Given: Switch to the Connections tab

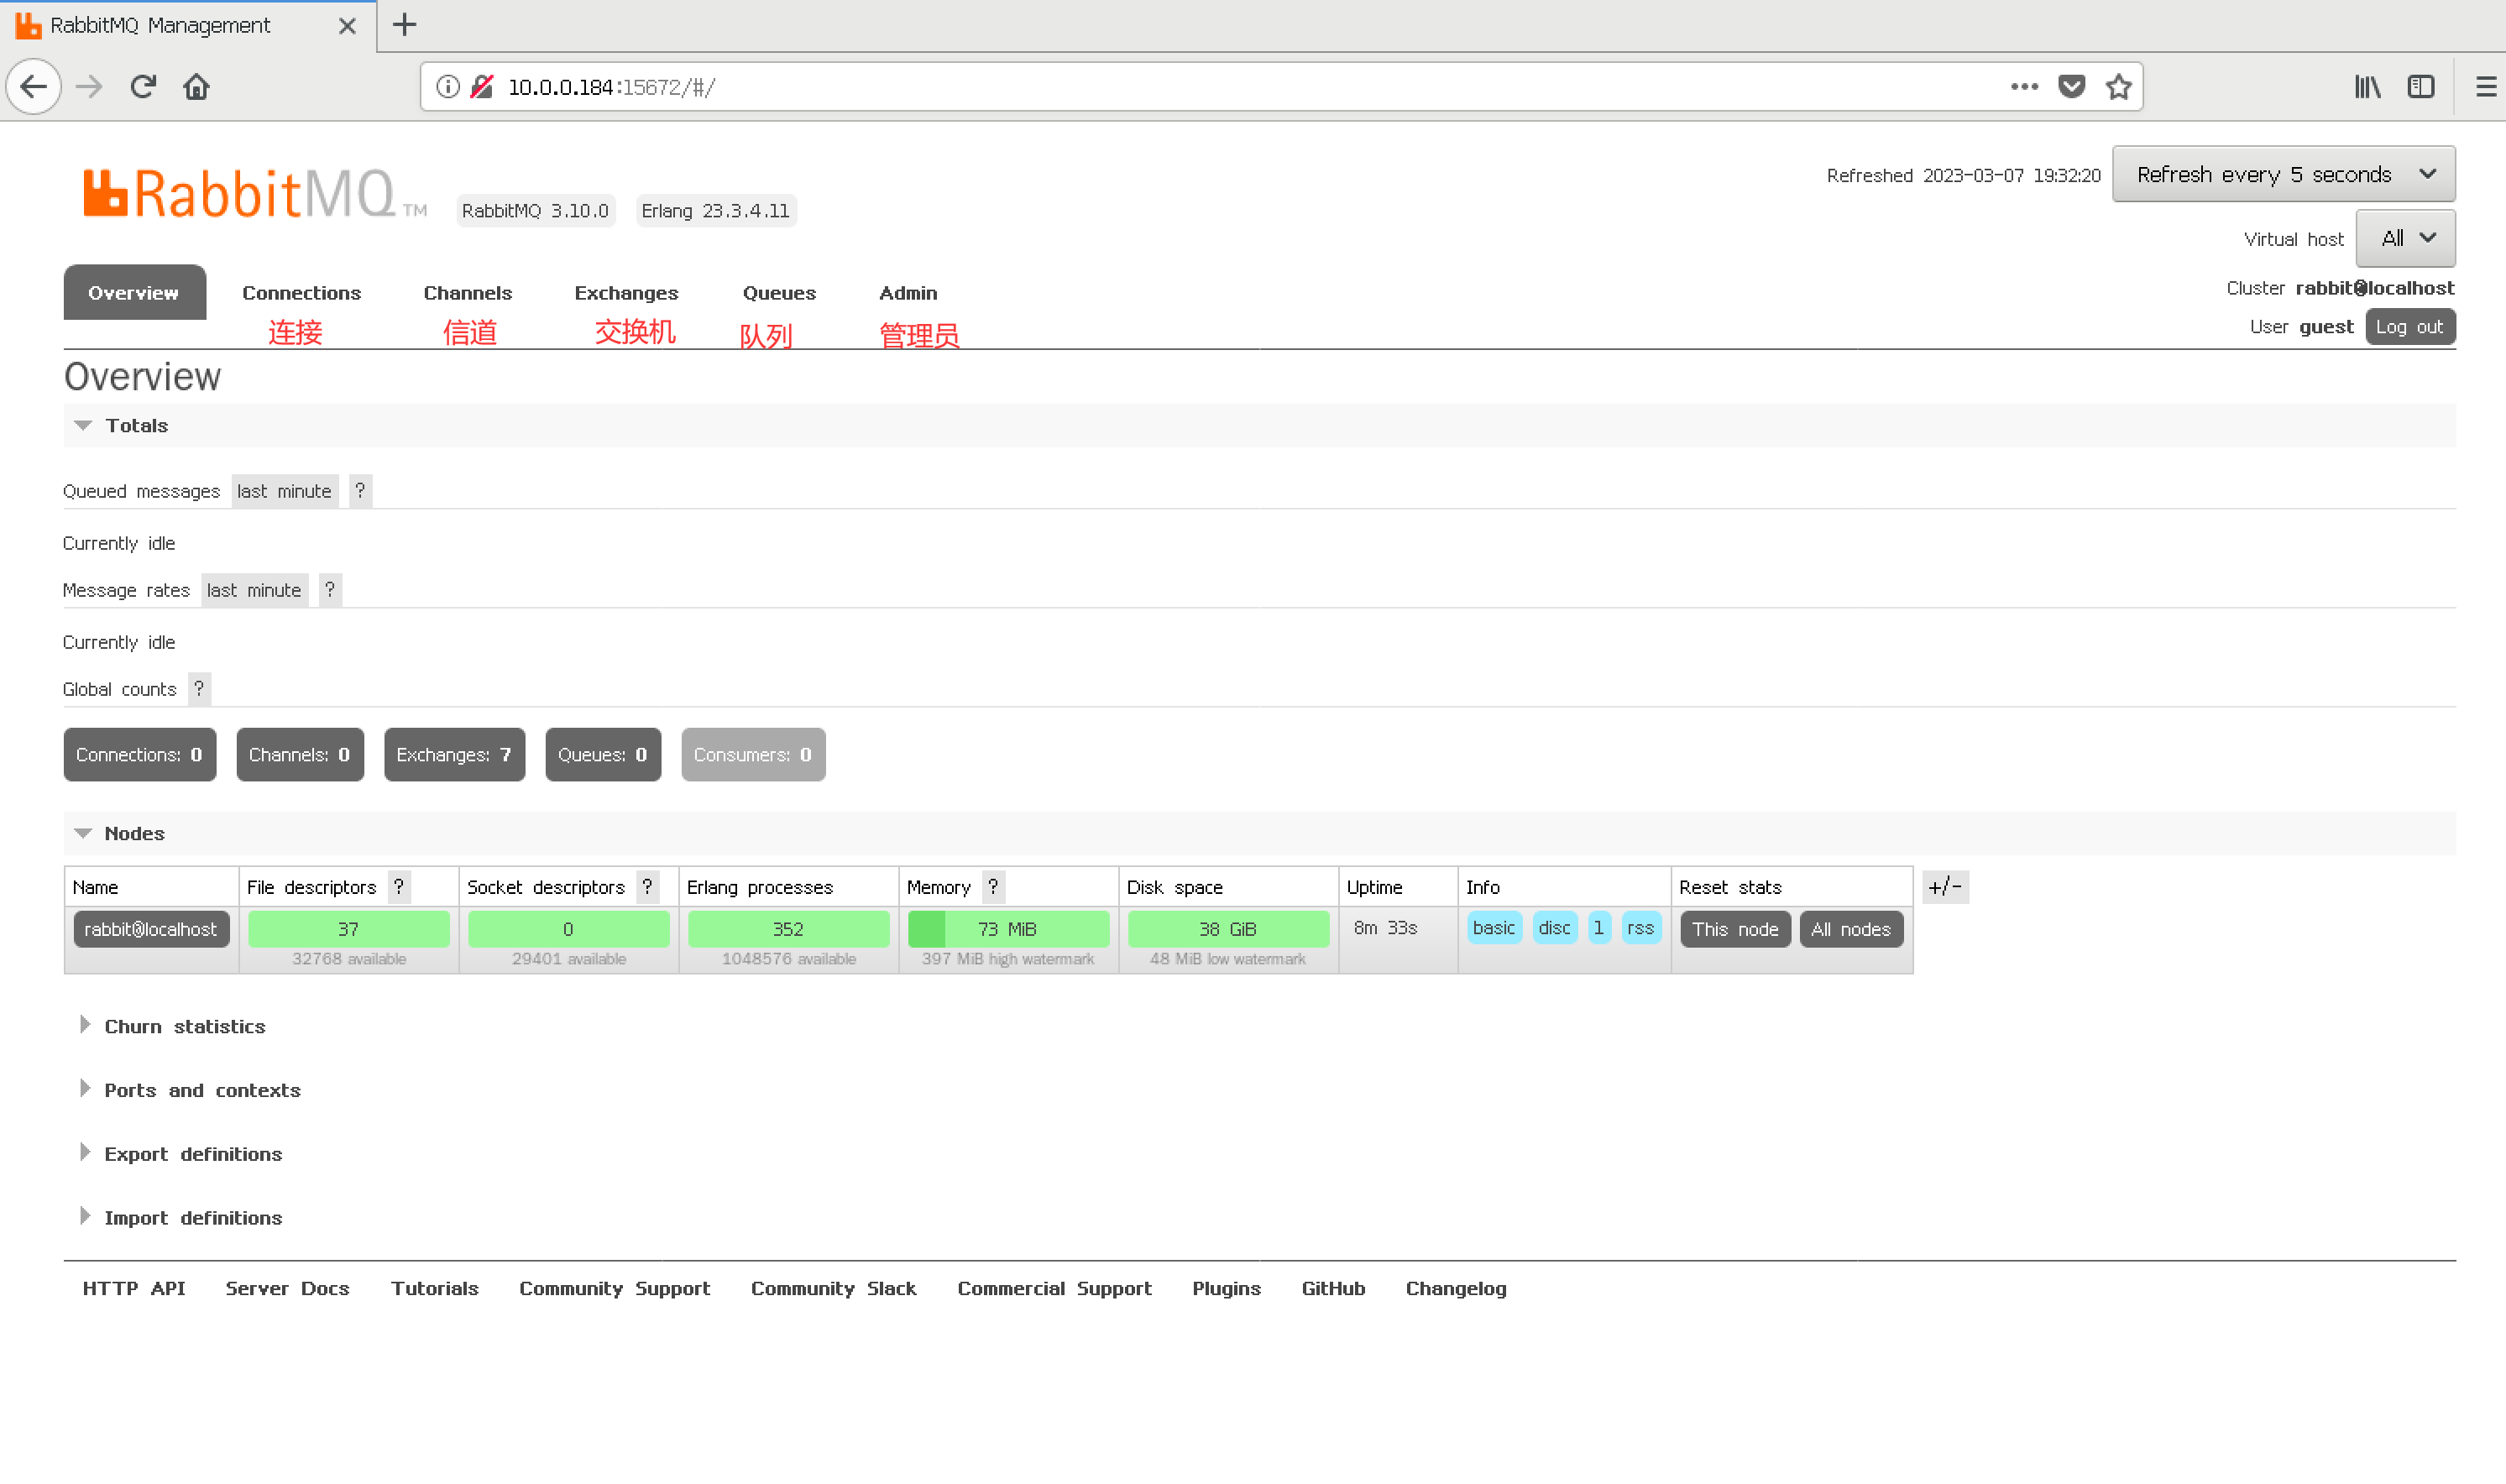Looking at the screenshot, I should (301, 293).
